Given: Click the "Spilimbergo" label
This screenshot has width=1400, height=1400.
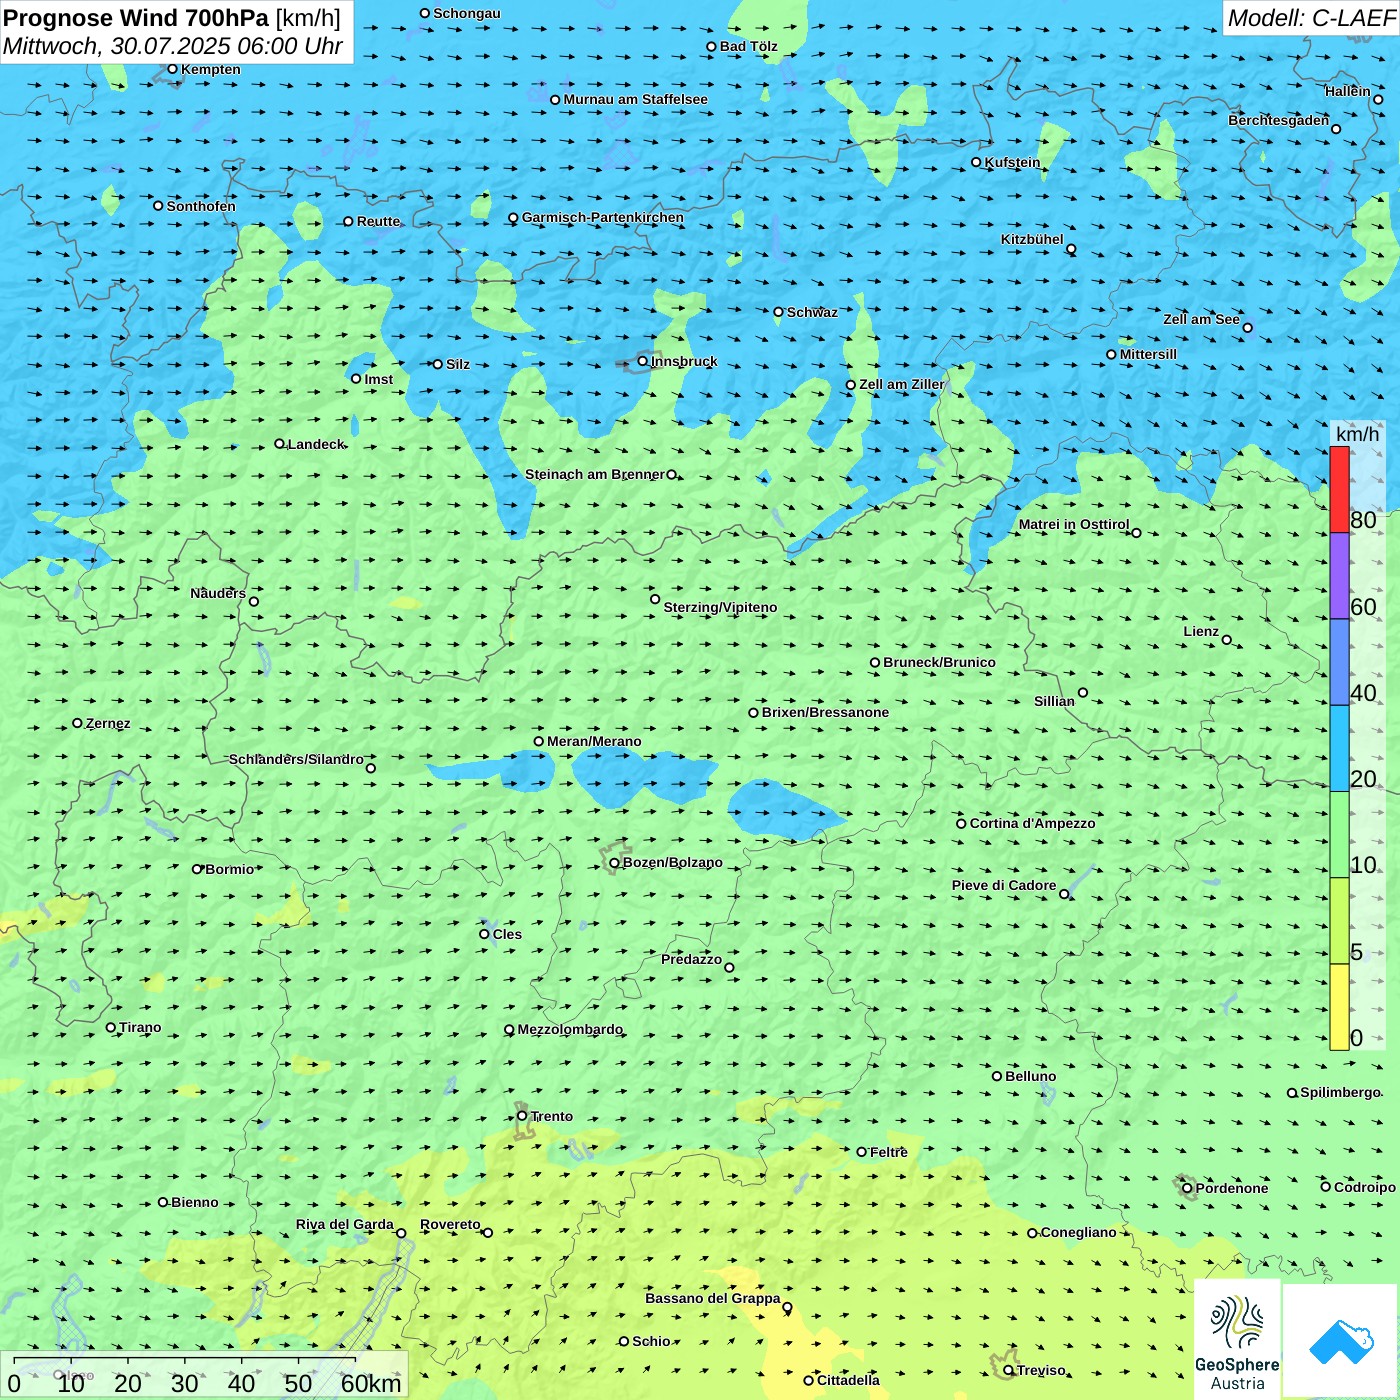Looking at the screenshot, I should point(1340,1092).
